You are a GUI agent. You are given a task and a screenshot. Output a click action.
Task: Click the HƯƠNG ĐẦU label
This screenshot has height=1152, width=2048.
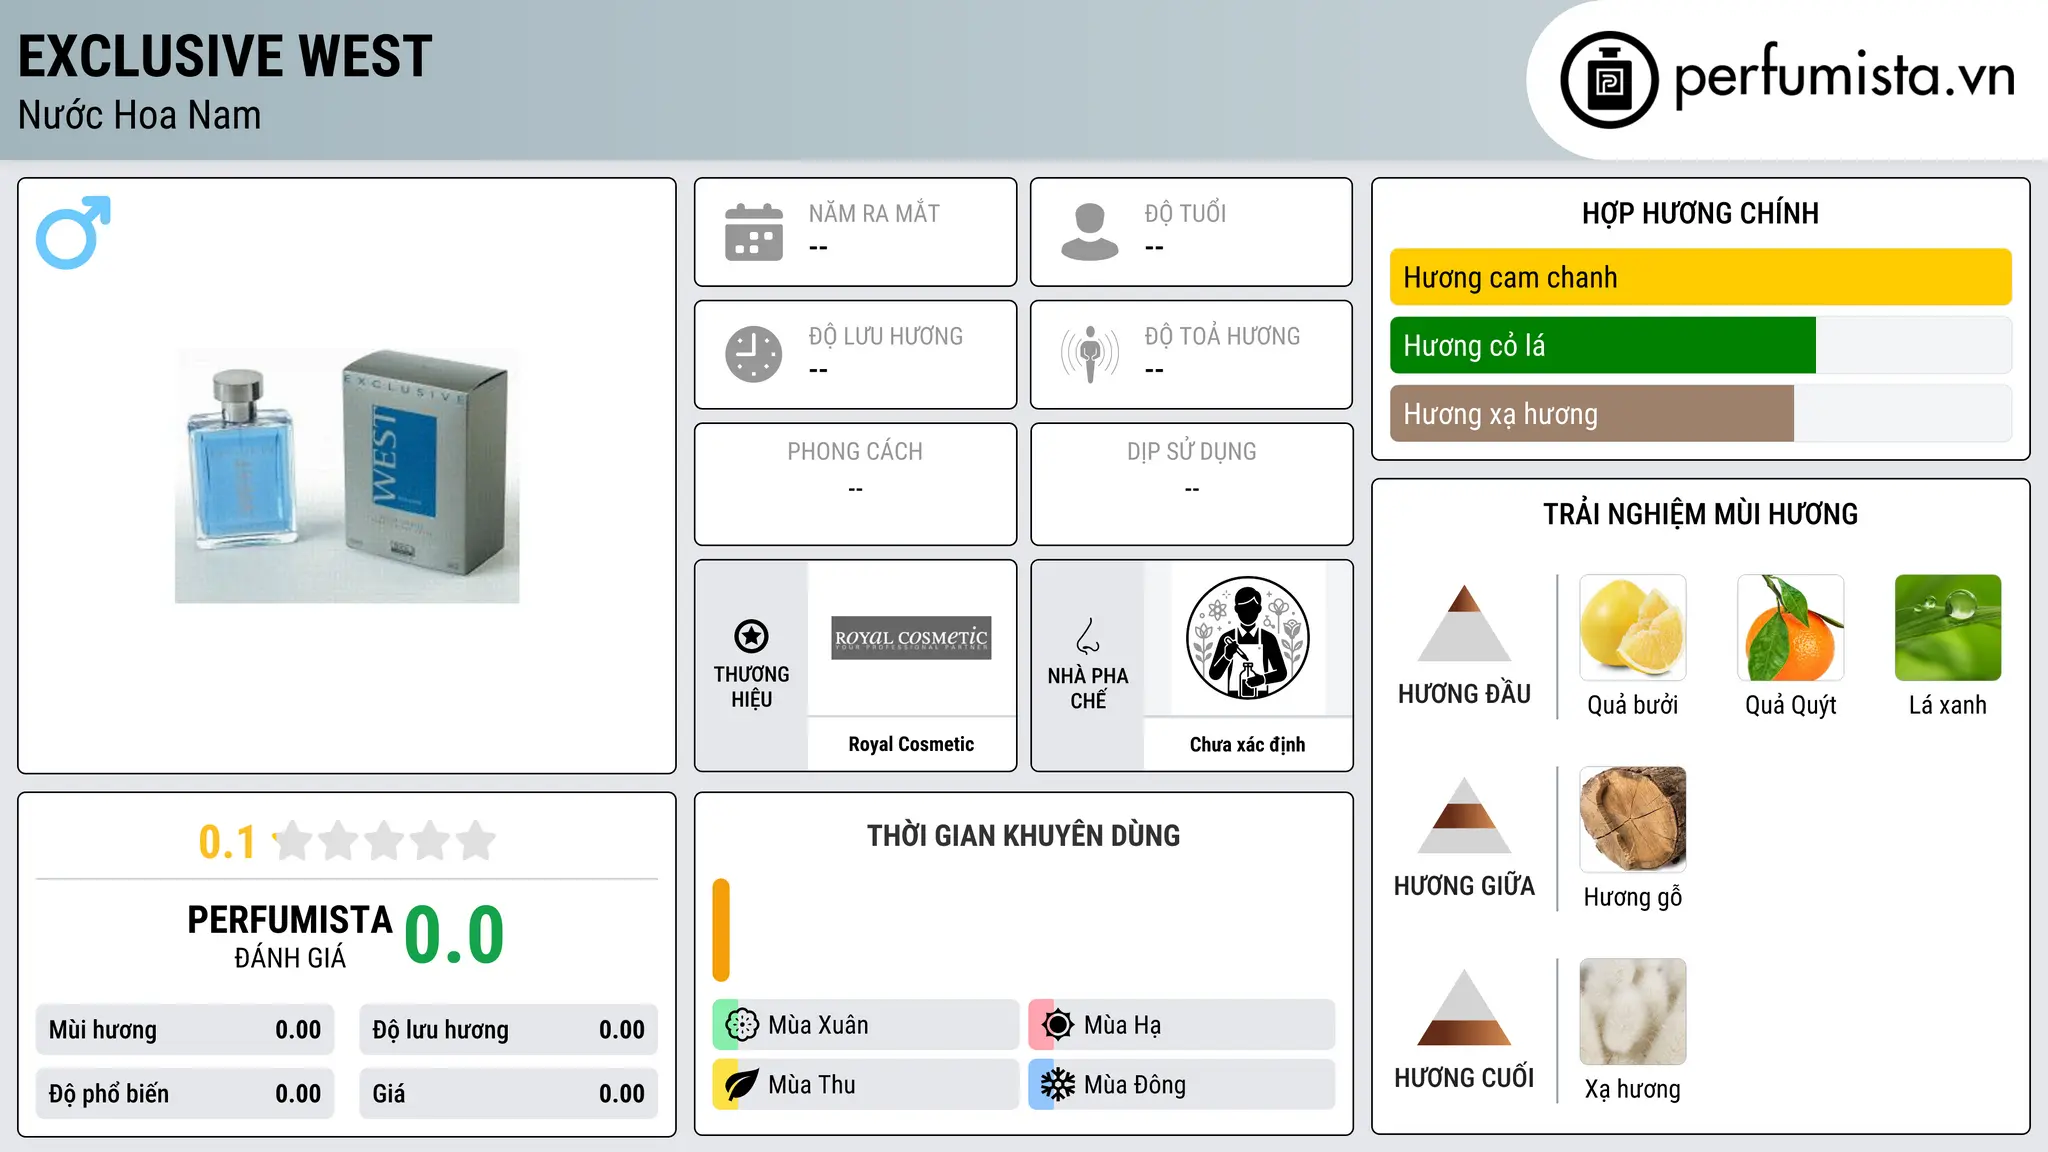1464,694
